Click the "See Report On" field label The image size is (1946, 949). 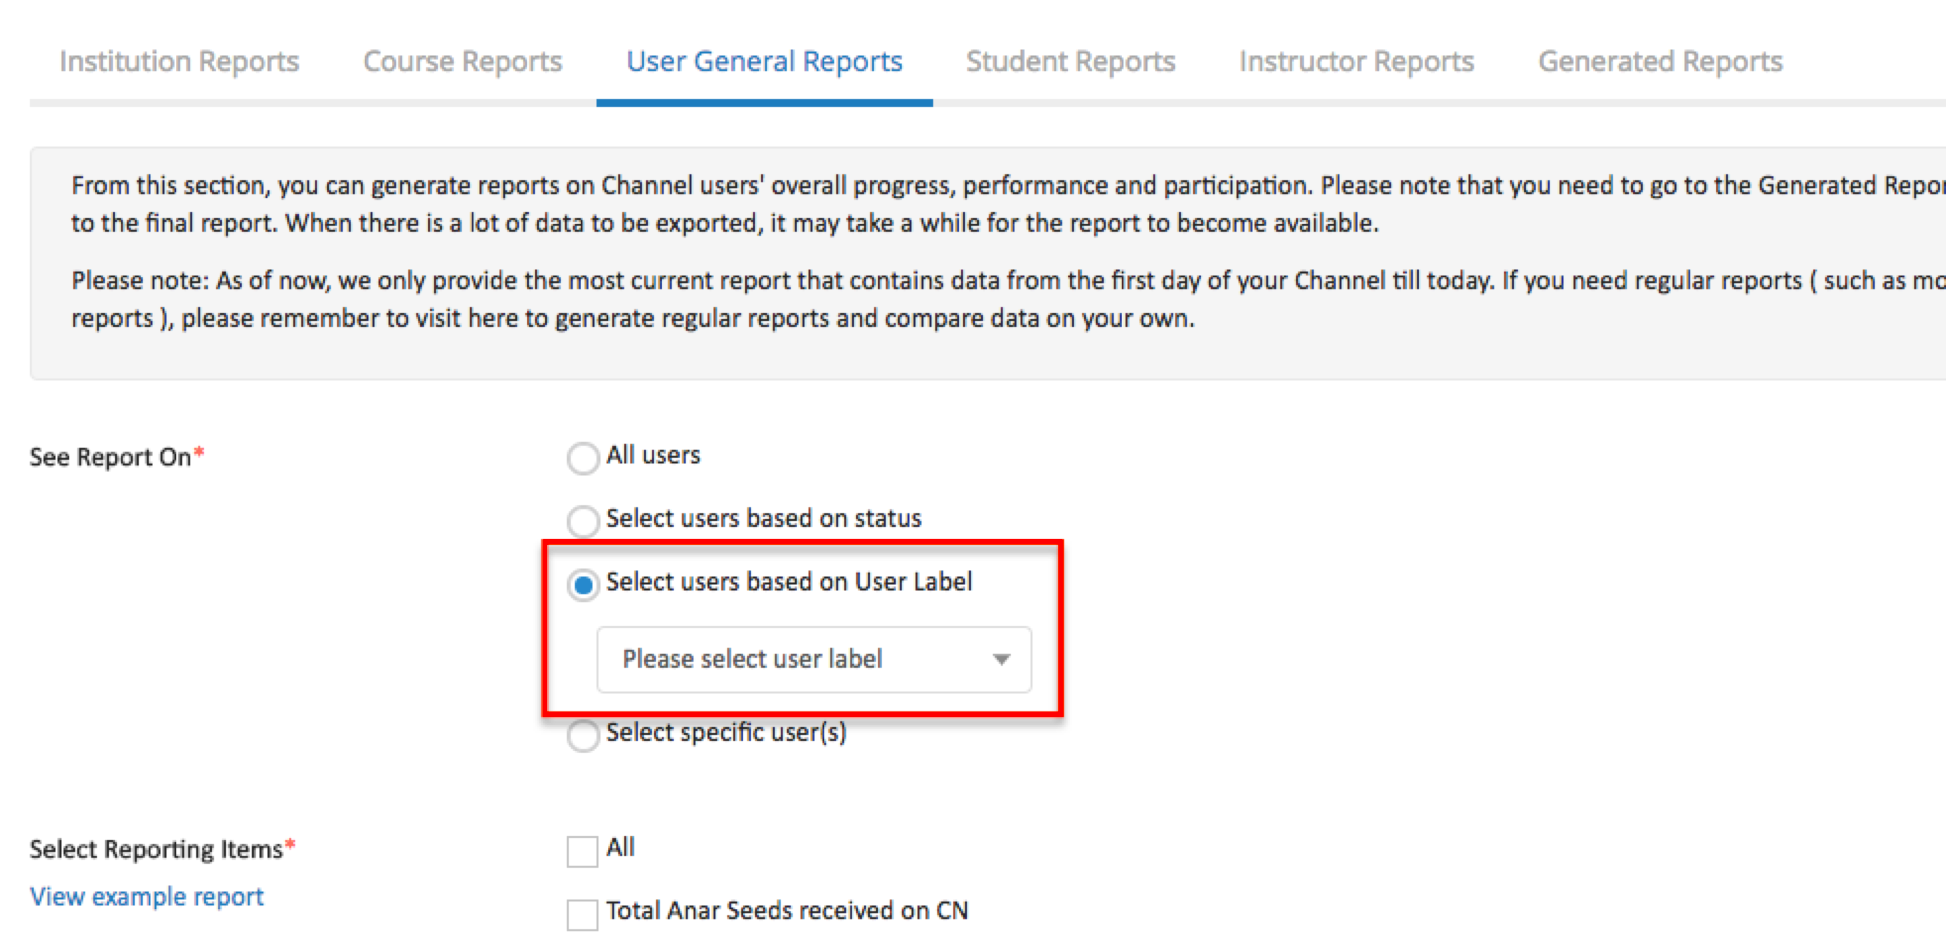tap(110, 457)
